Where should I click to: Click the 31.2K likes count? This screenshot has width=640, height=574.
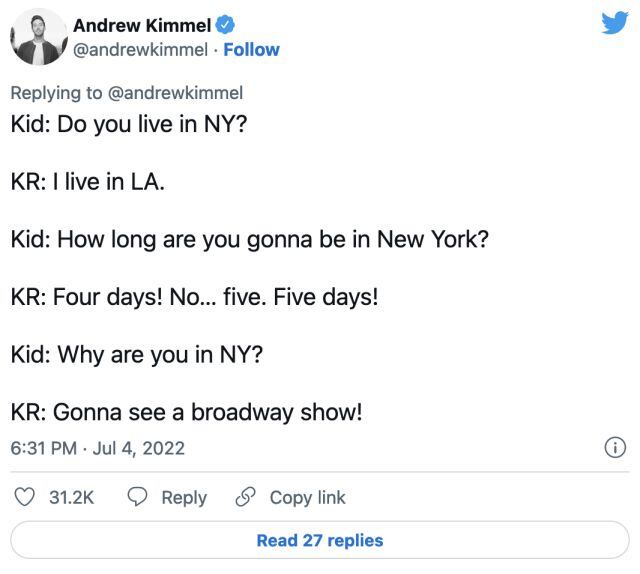71,497
